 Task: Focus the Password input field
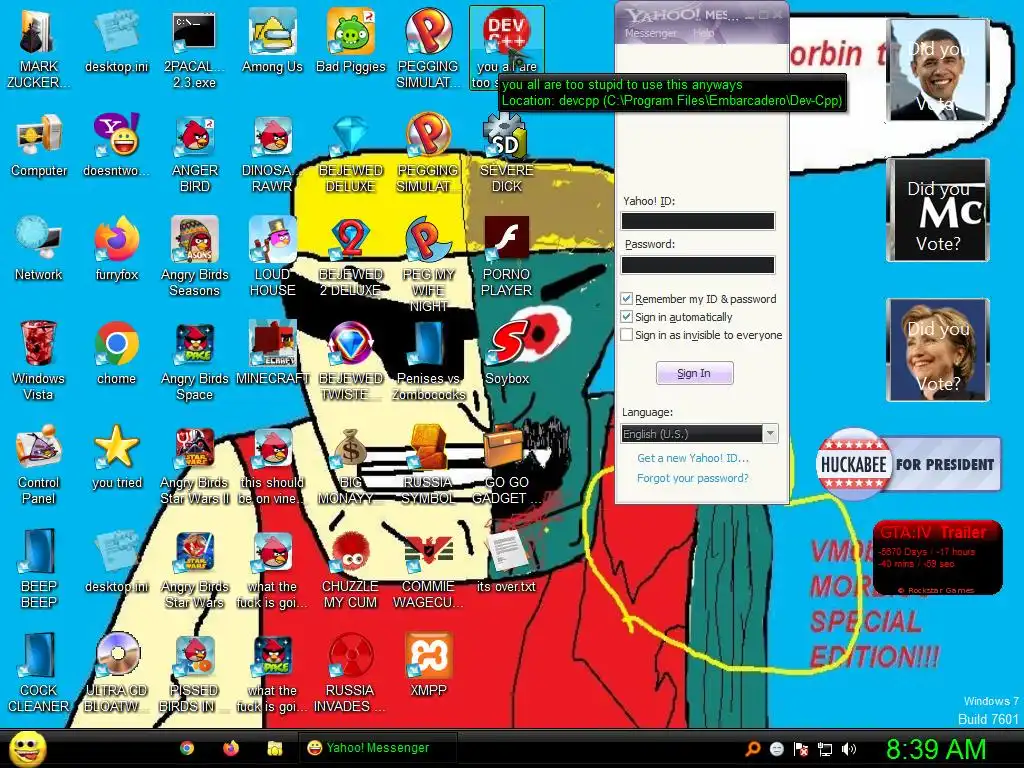coord(698,264)
